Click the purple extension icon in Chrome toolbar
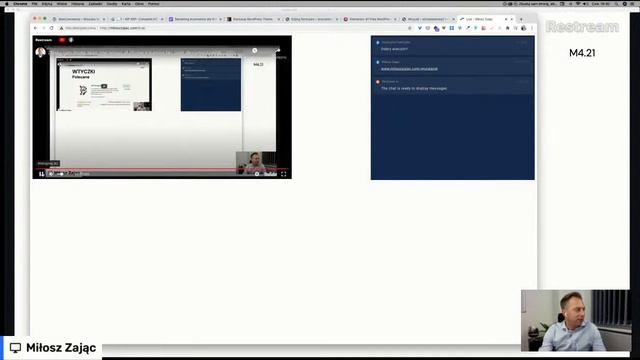The image size is (640, 360). point(436,28)
